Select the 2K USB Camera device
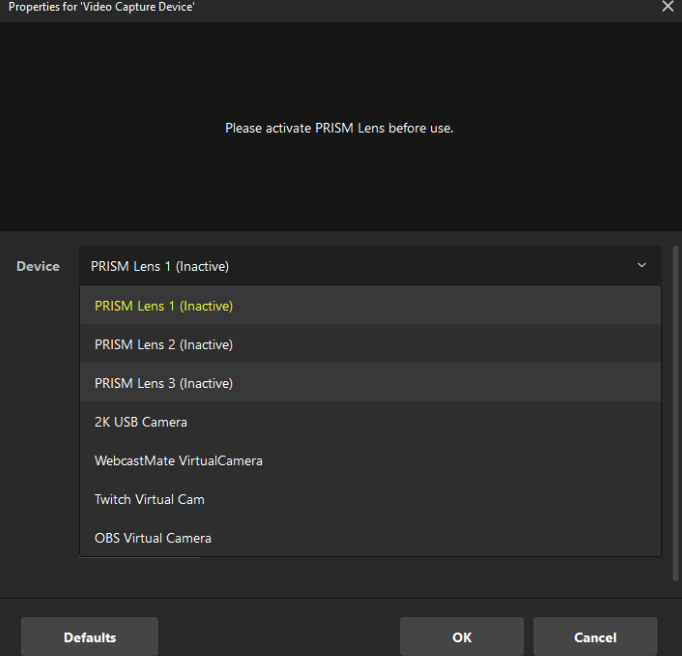Viewport: 682px width, 656px height. [x=141, y=422]
